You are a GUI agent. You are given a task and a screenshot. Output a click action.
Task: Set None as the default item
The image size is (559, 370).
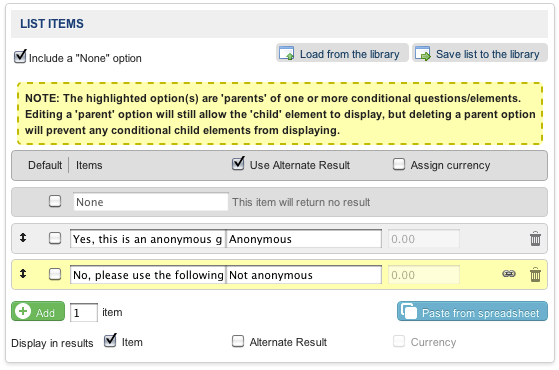pyautogui.click(x=55, y=201)
